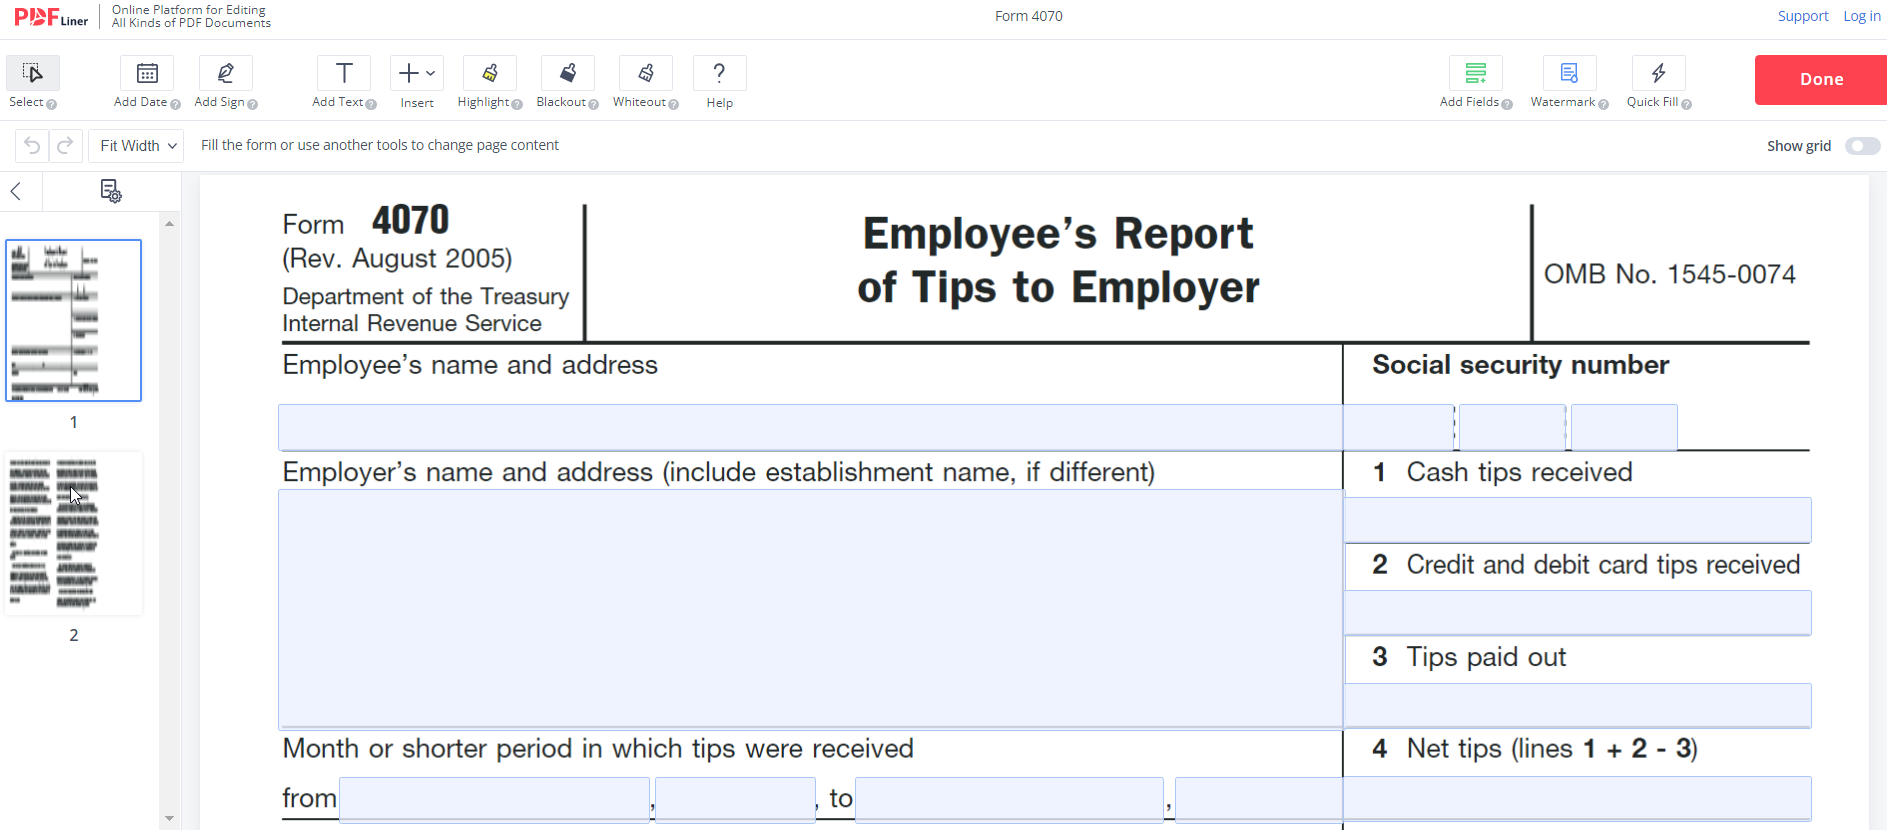
Task: Click the Quick Fill lightning icon
Action: (1658, 74)
